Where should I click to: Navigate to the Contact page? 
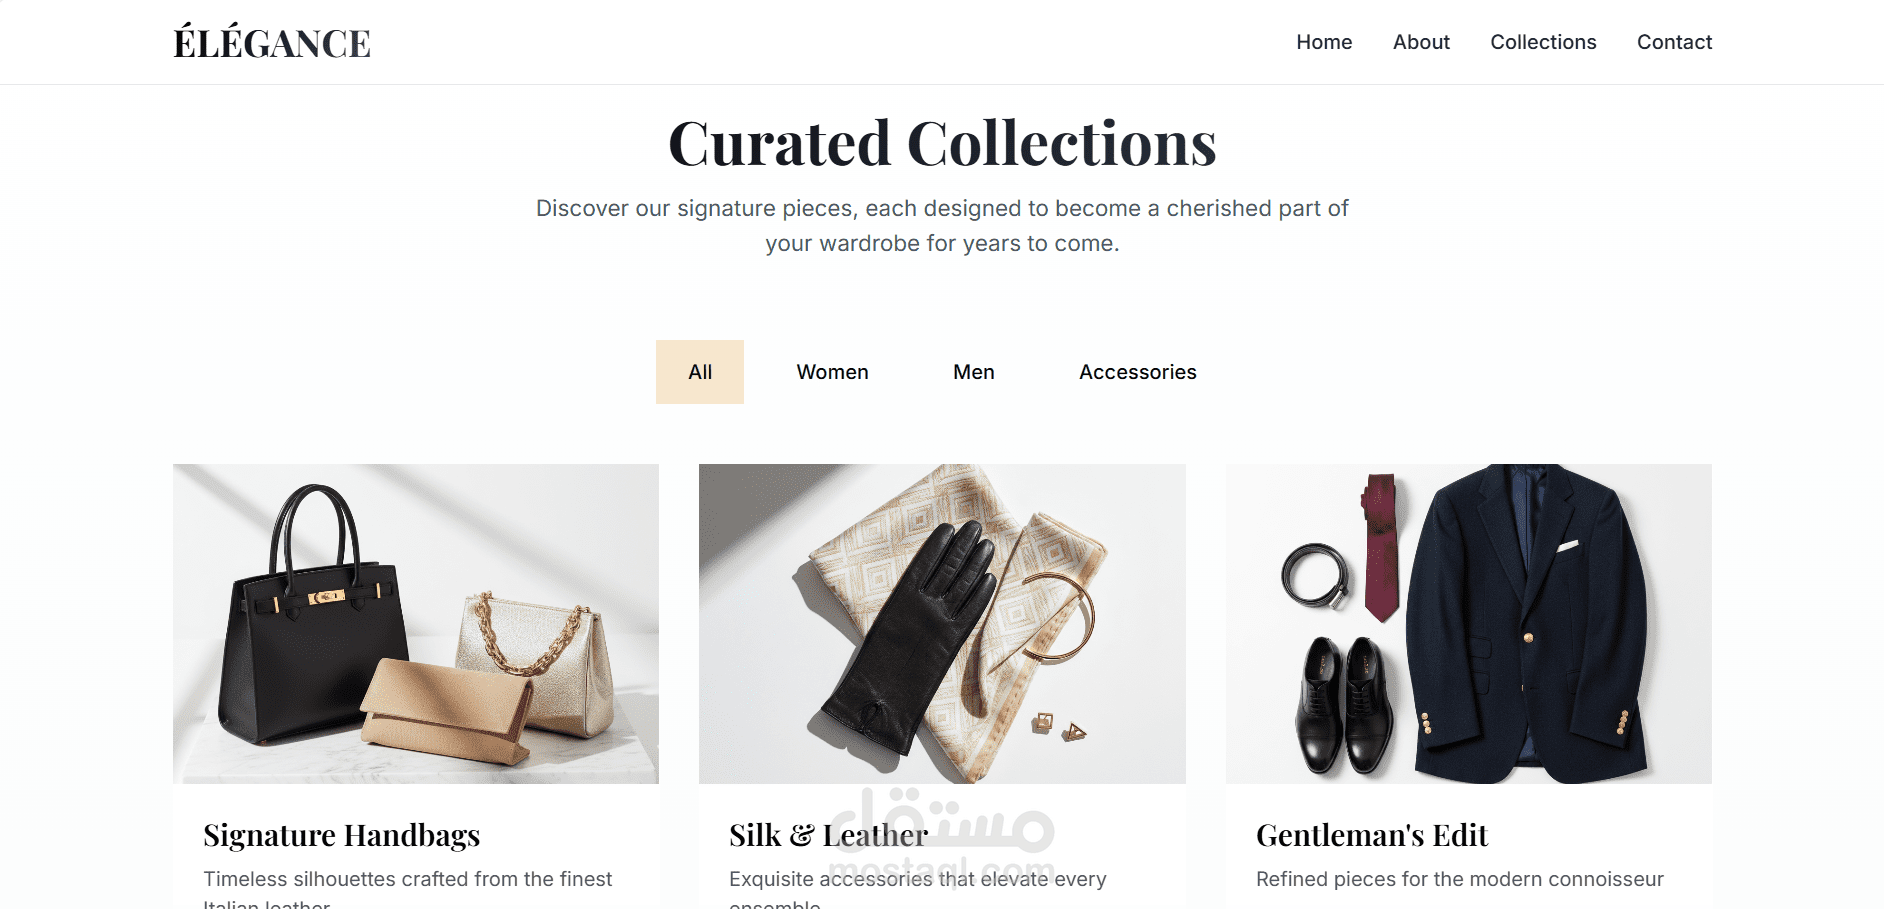(x=1674, y=42)
